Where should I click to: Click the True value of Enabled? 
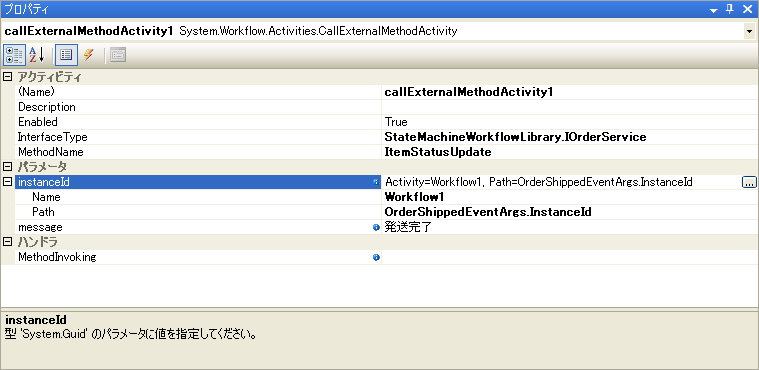tap(396, 122)
